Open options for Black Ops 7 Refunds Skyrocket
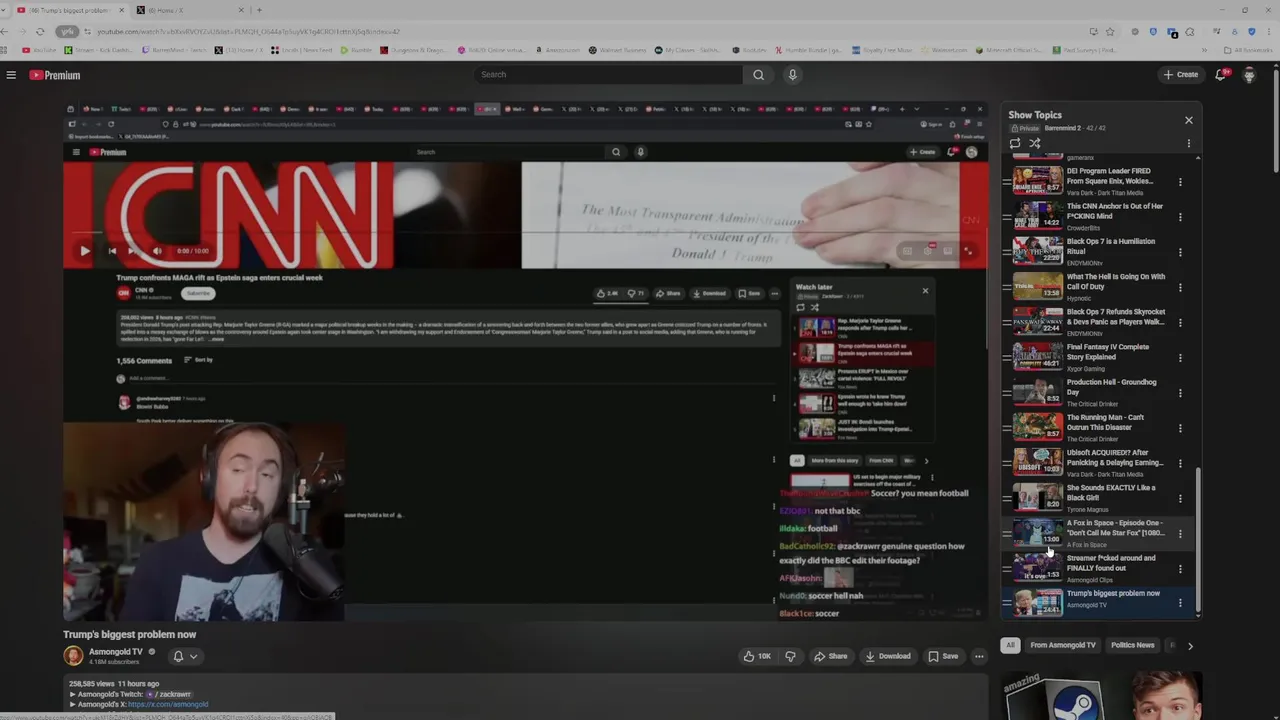 pos(1180,322)
